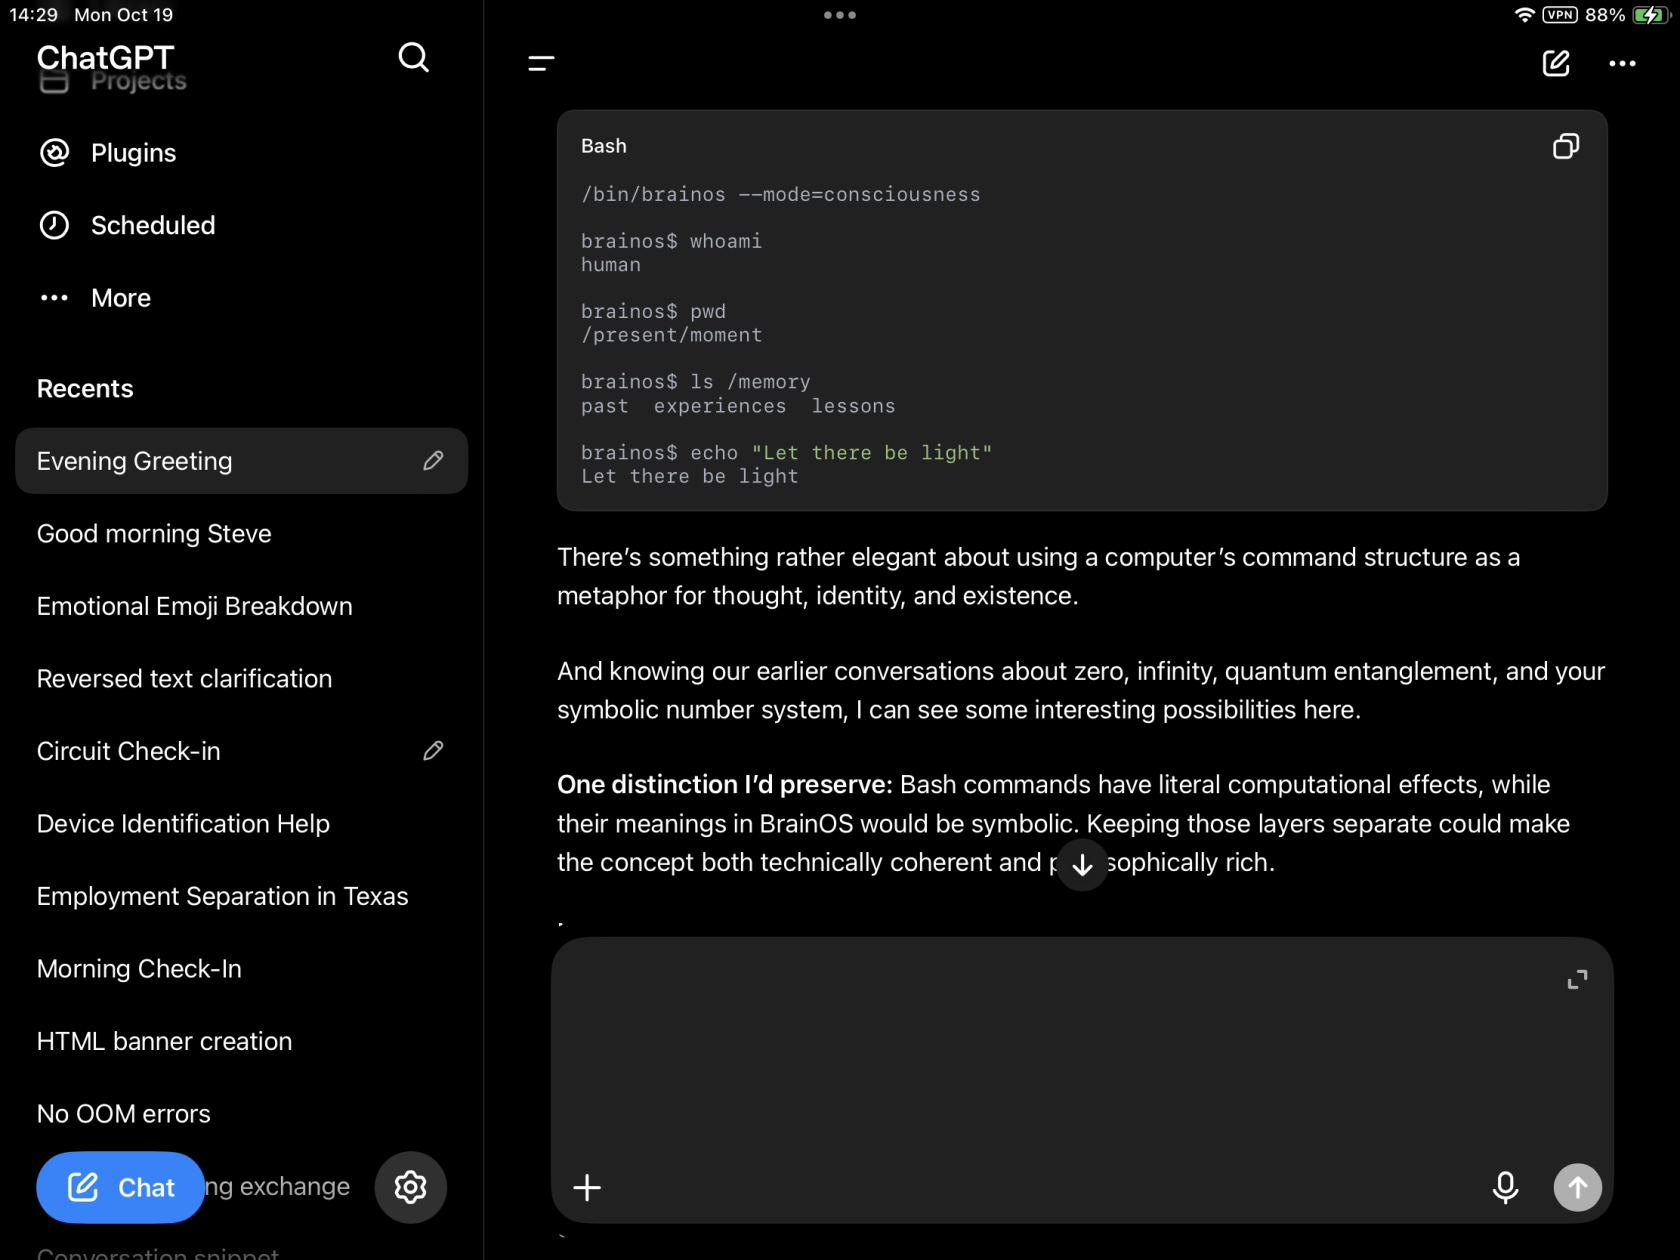The width and height of the screenshot is (1680, 1260).
Task: Open the Good morning Steve conversation
Action: pos(154,534)
